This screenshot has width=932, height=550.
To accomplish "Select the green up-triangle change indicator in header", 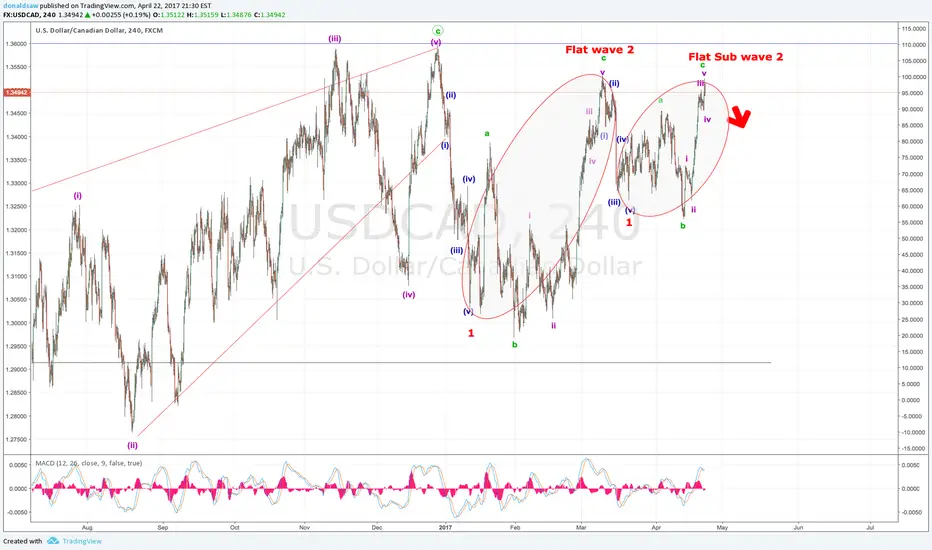I will coord(88,14).
